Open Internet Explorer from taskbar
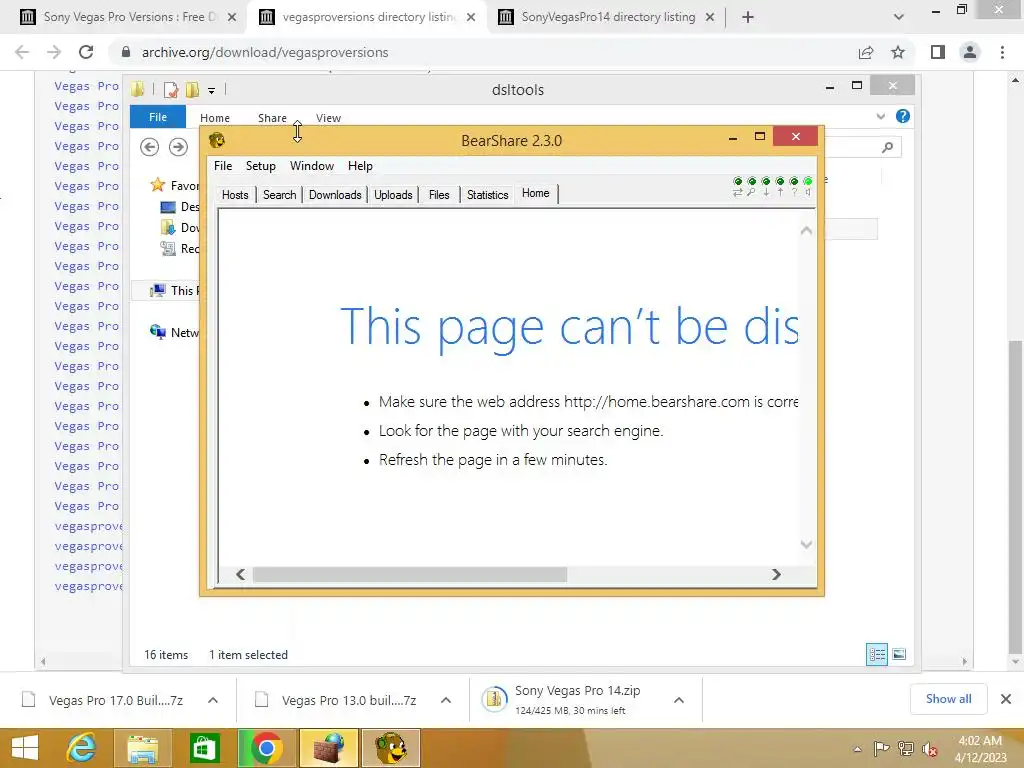The height and width of the screenshot is (768, 1024). (82, 748)
